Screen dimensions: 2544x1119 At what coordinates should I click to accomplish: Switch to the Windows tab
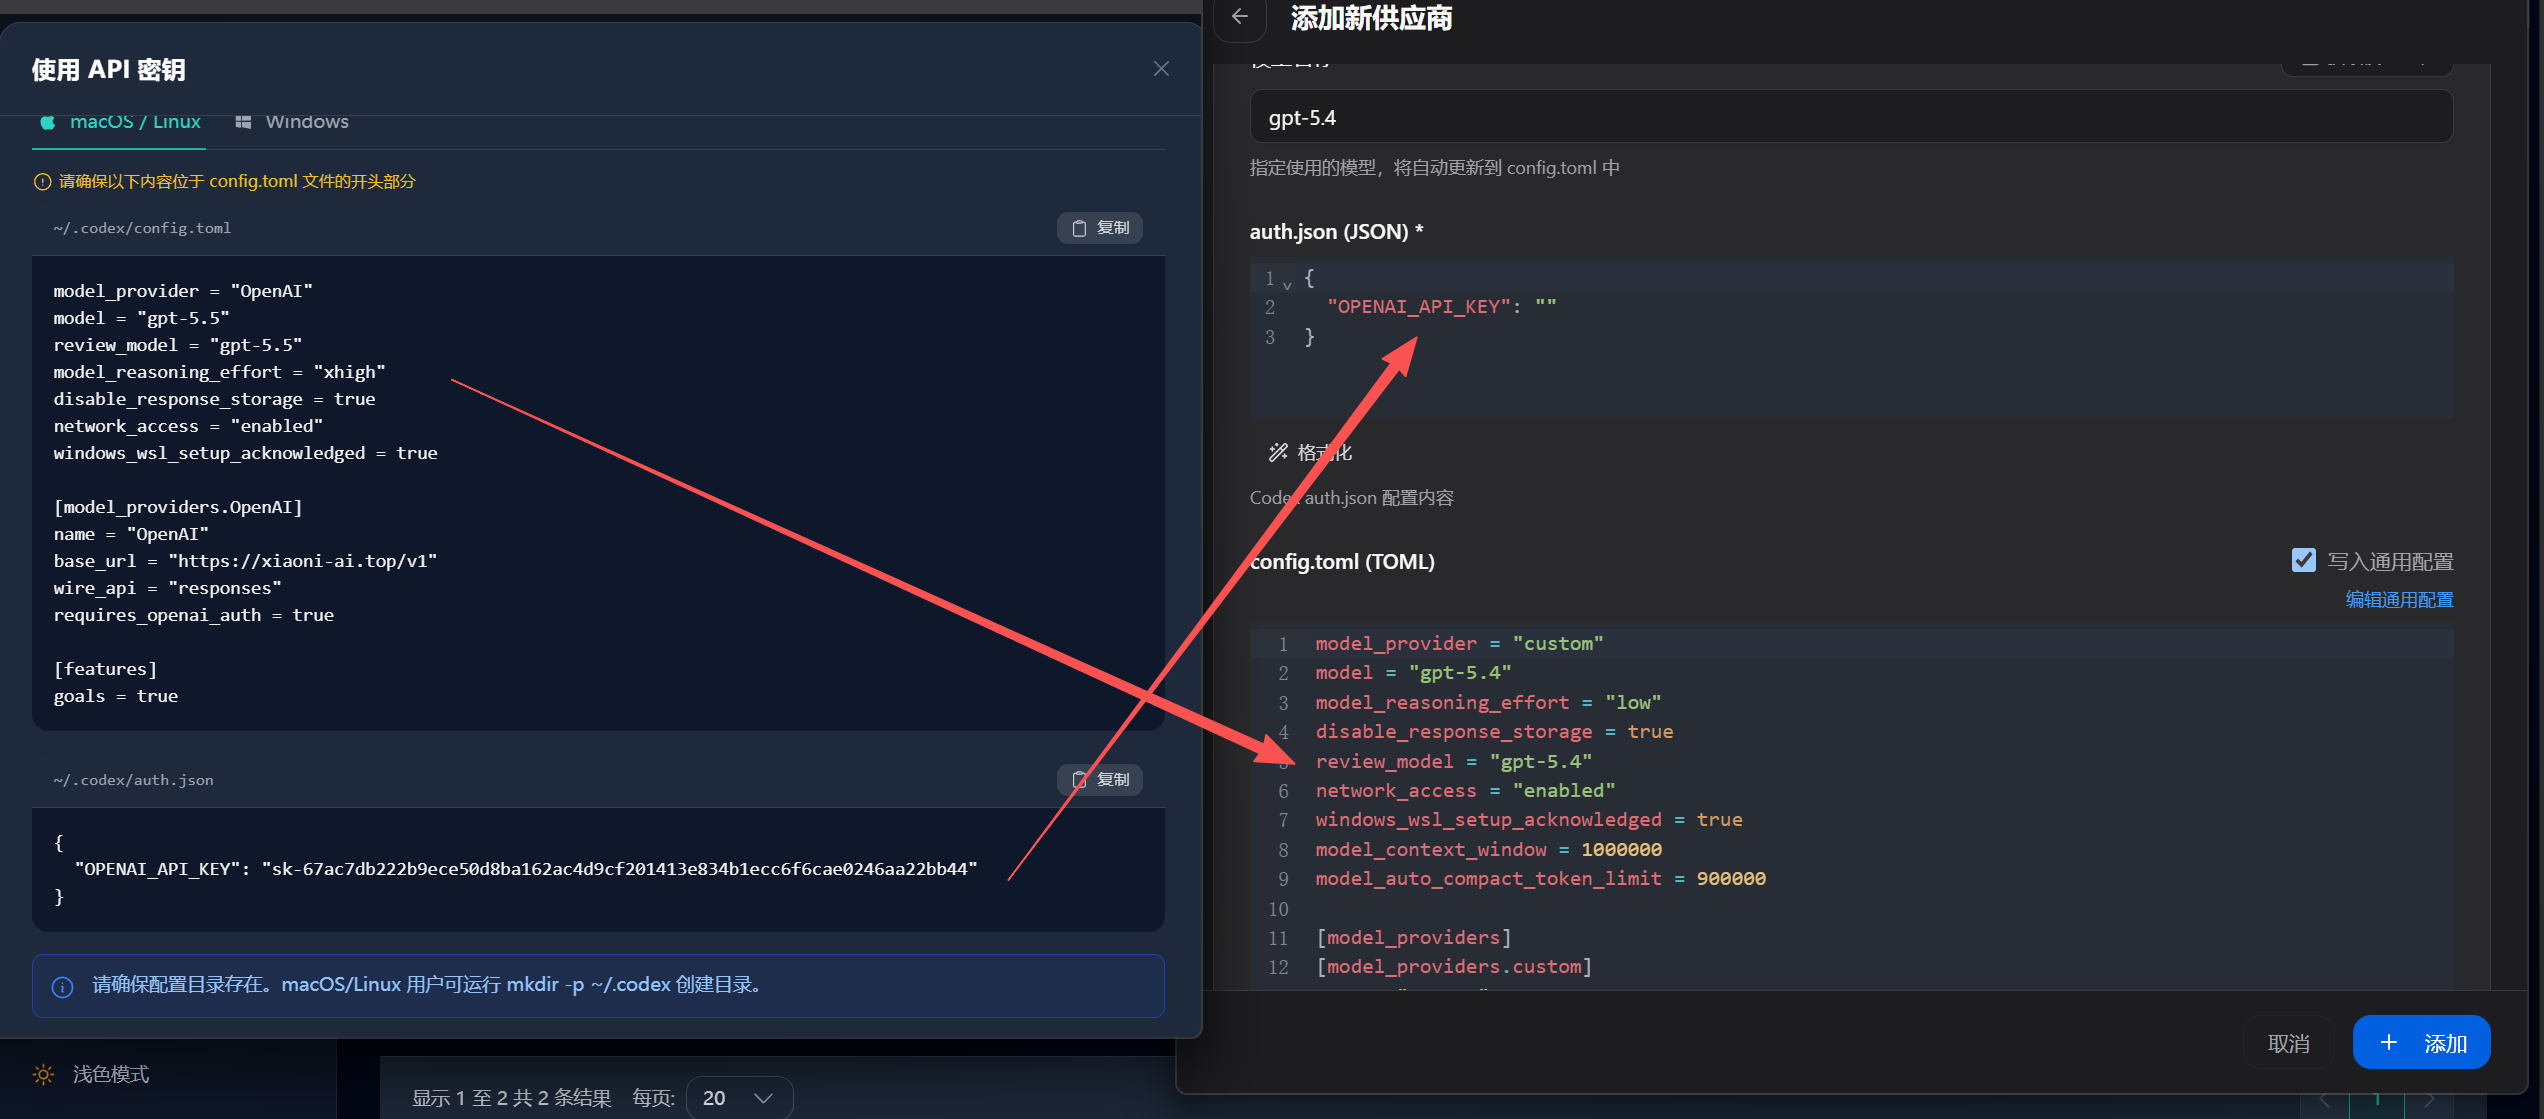[292, 122]
